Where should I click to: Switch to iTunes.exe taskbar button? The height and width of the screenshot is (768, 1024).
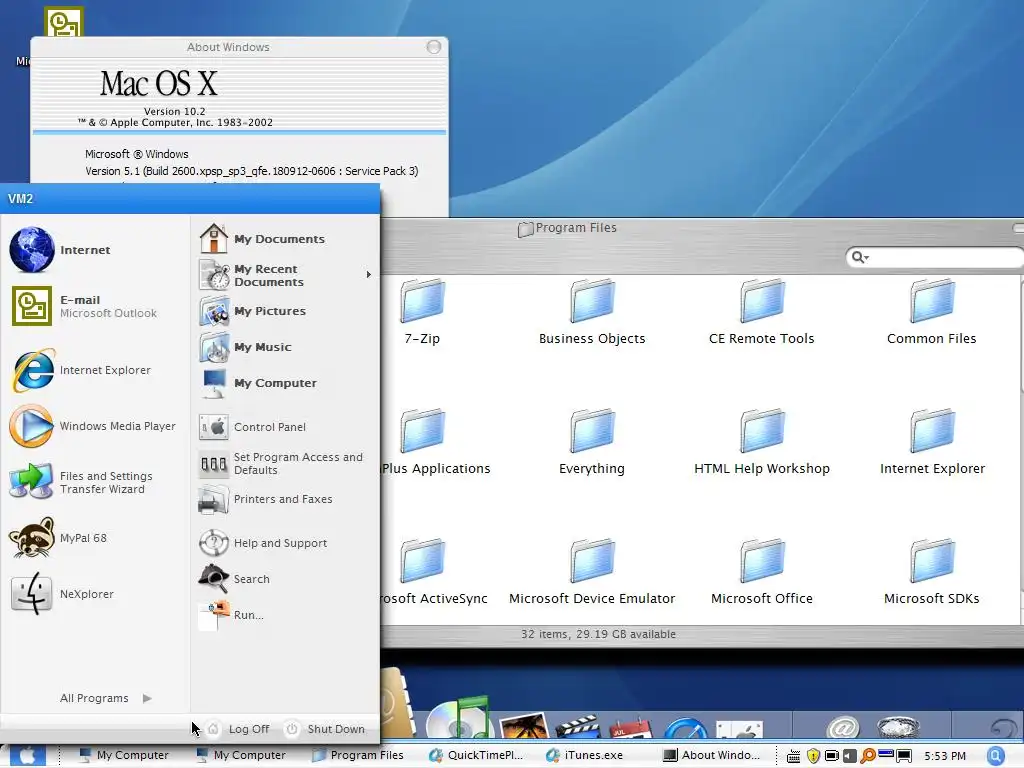tap(584, 756)
